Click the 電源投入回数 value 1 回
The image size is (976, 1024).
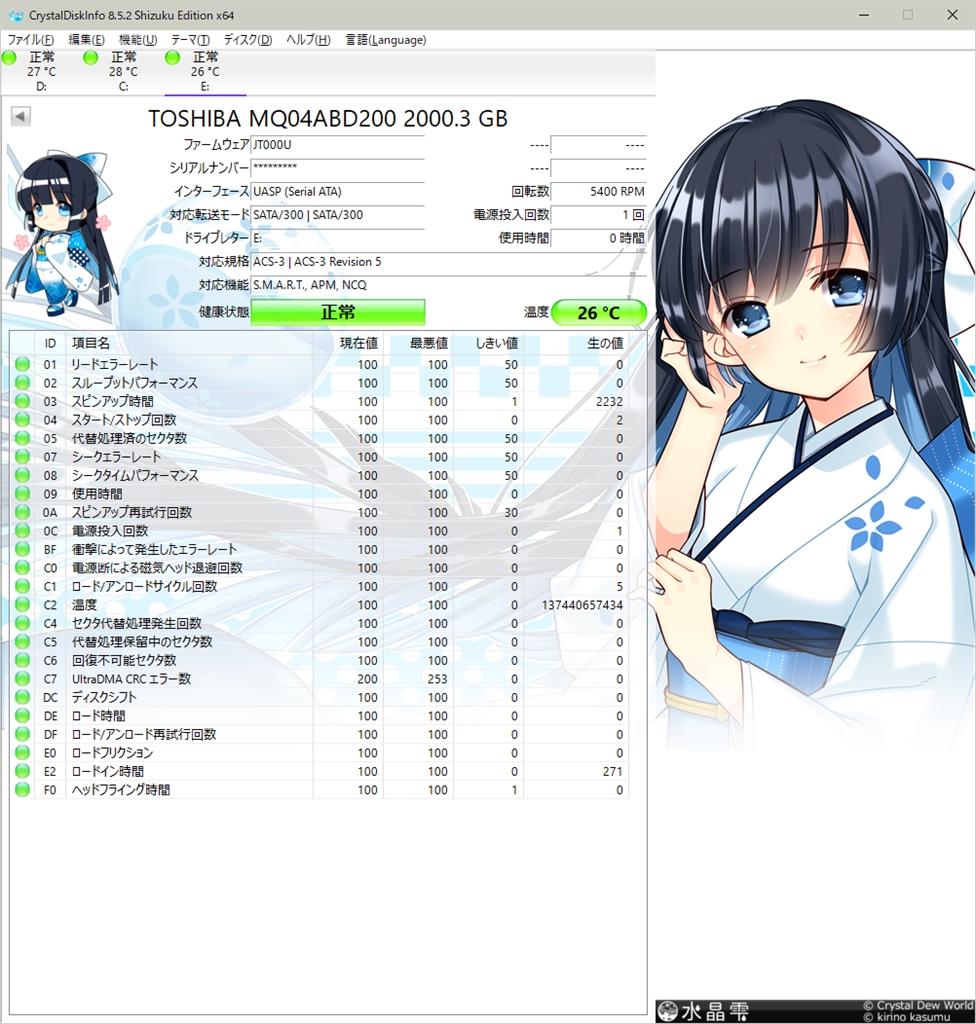598,215
